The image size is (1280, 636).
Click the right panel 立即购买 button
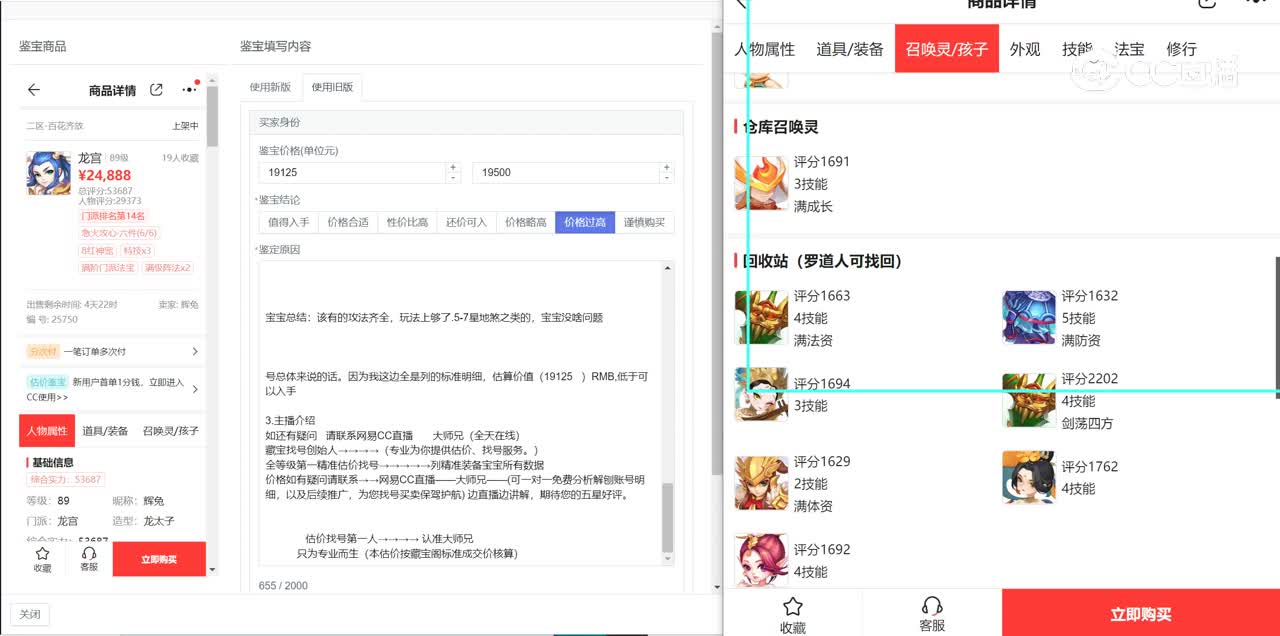(1140, 614)
